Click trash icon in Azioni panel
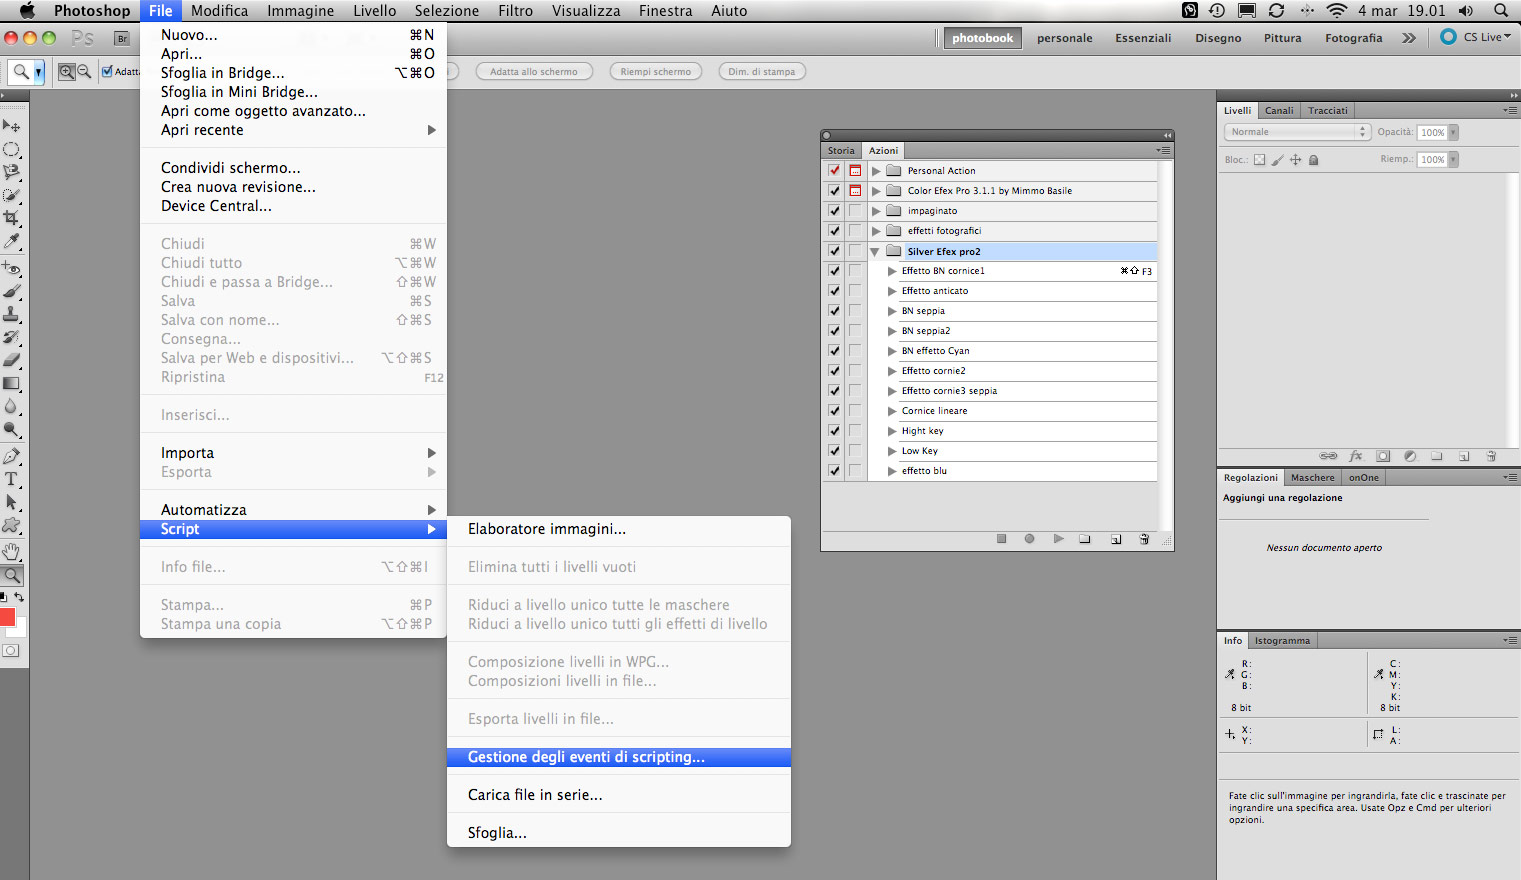 tap(1144, 539)
